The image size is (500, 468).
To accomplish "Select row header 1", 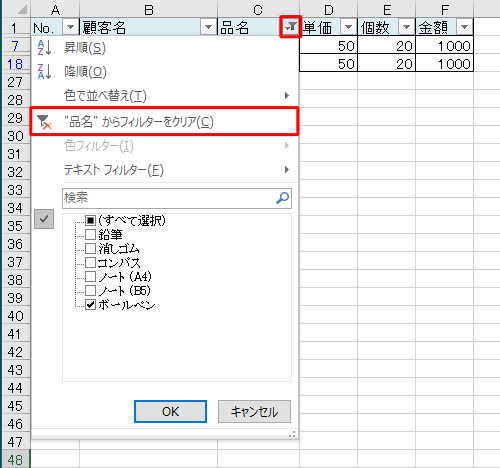I will pos(15,27).
